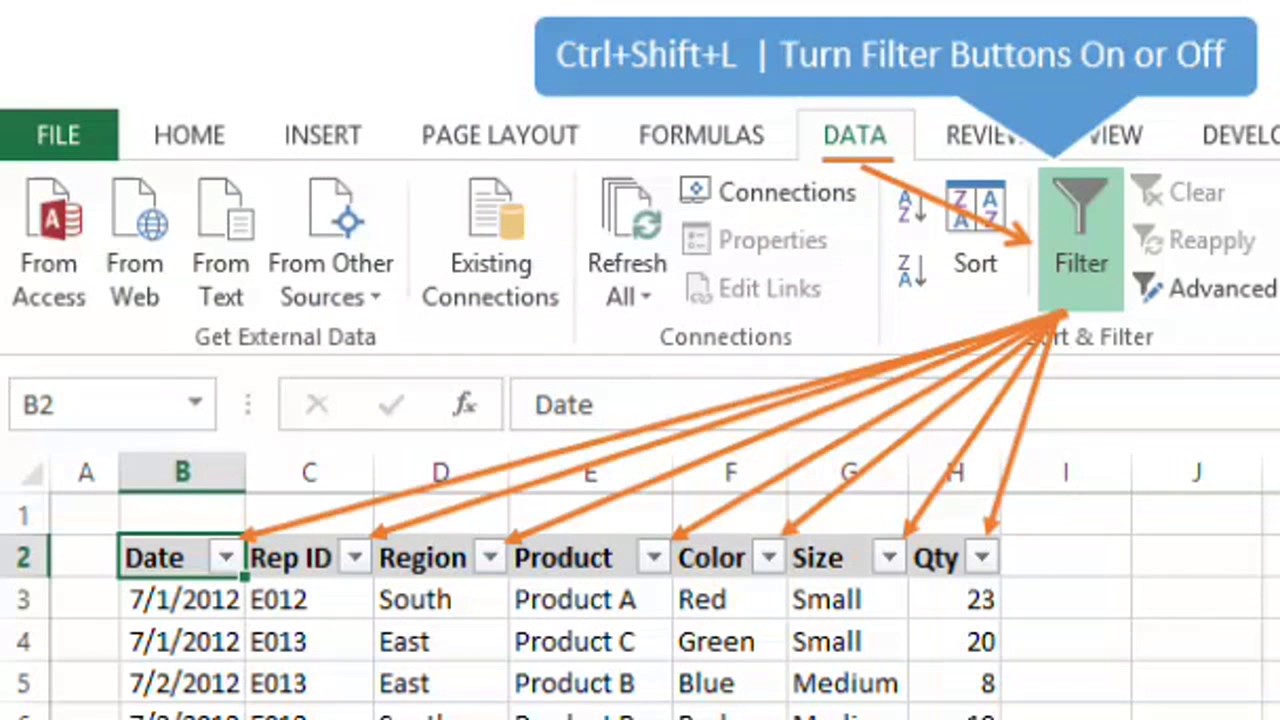Switch to the HOME tab

coord(189,135)
